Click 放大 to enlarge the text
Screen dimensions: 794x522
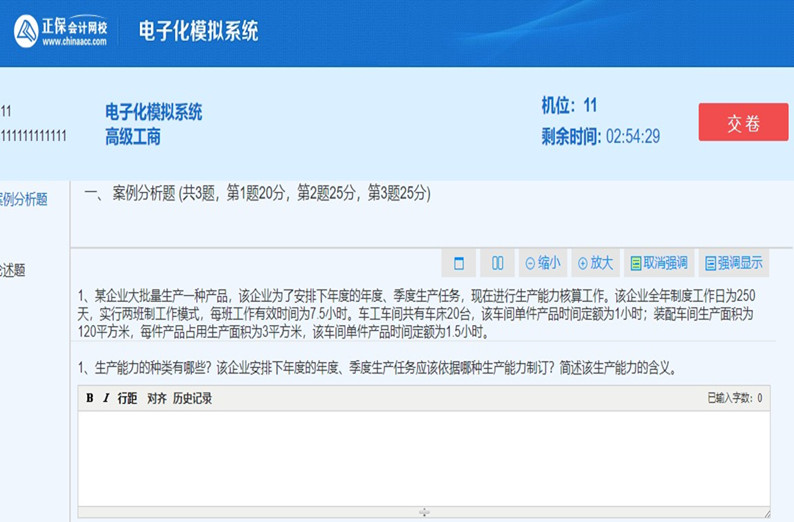595,264
